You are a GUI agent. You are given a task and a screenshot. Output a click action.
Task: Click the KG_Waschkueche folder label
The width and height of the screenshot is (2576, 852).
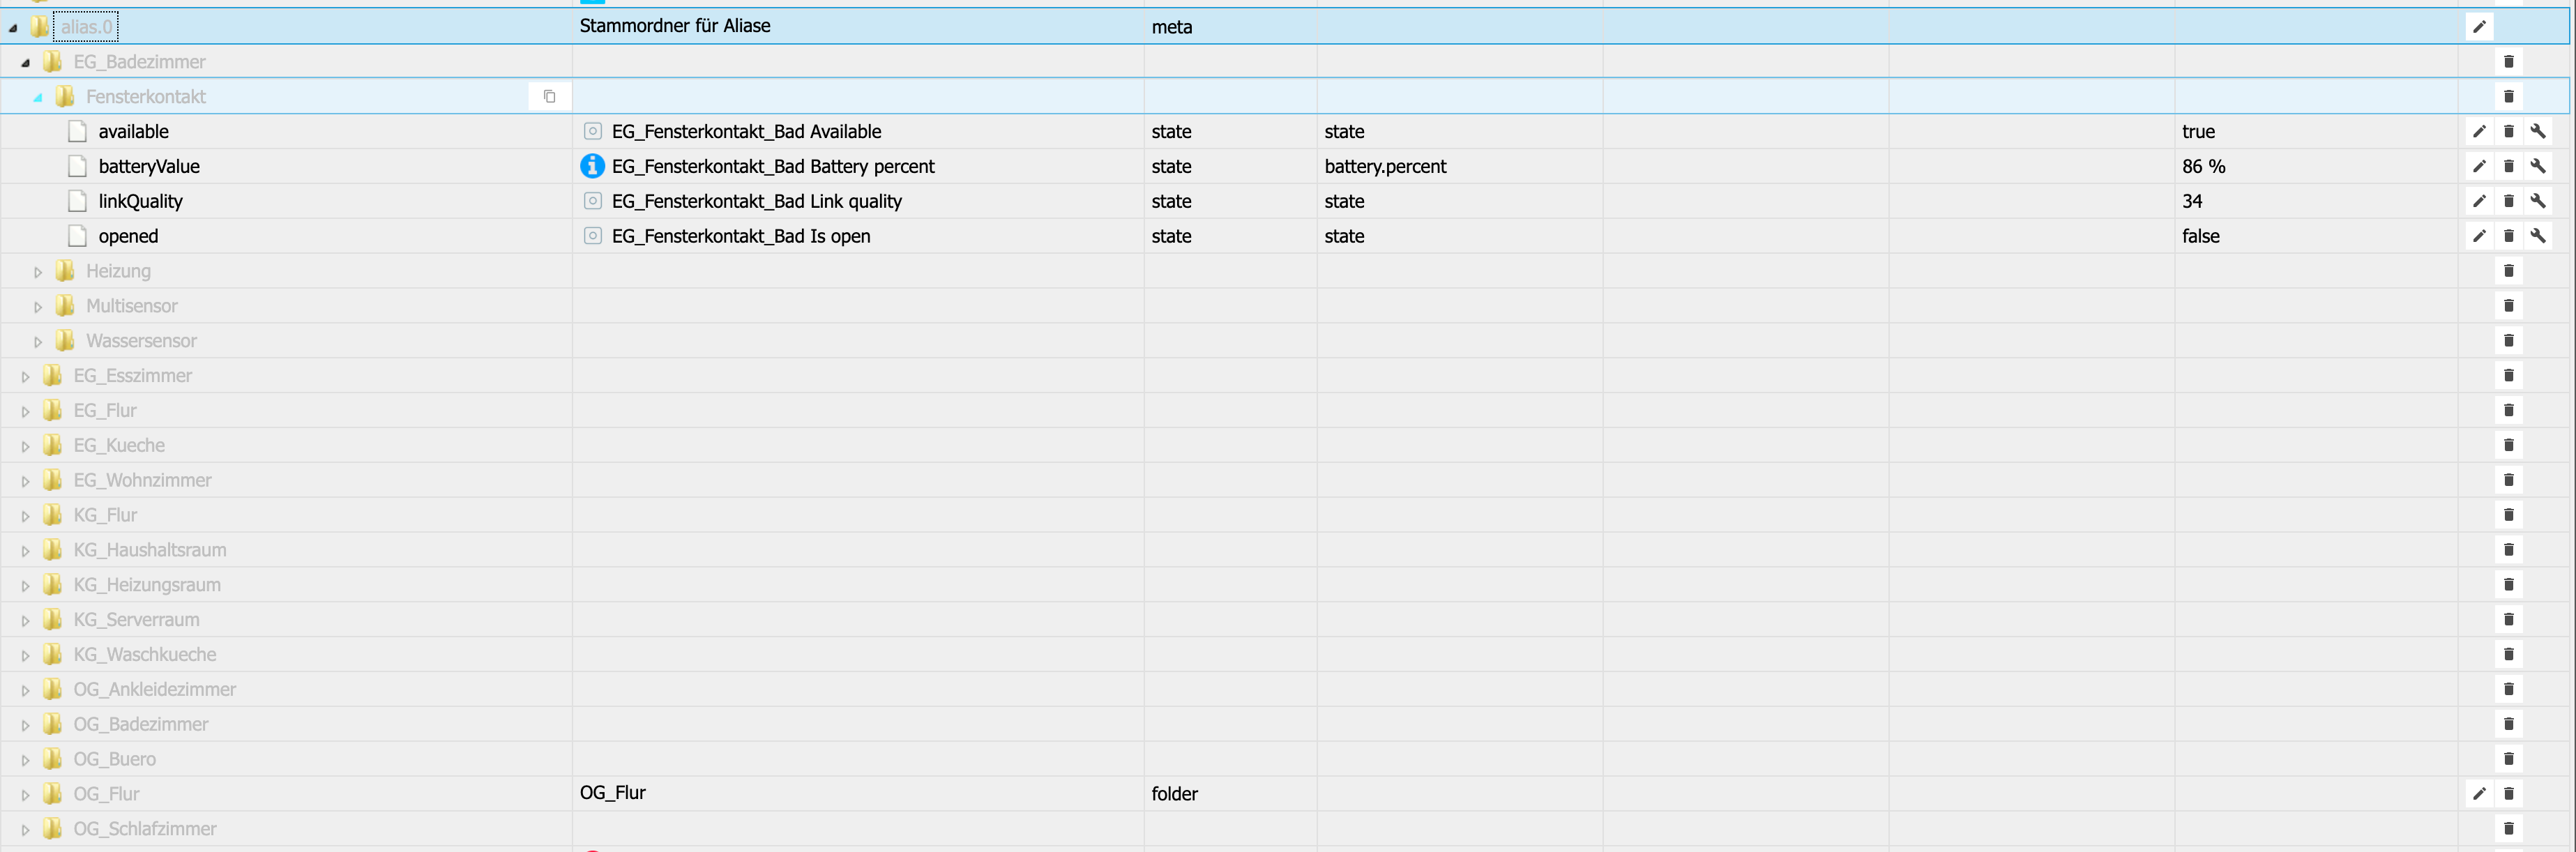click(144, 655)
